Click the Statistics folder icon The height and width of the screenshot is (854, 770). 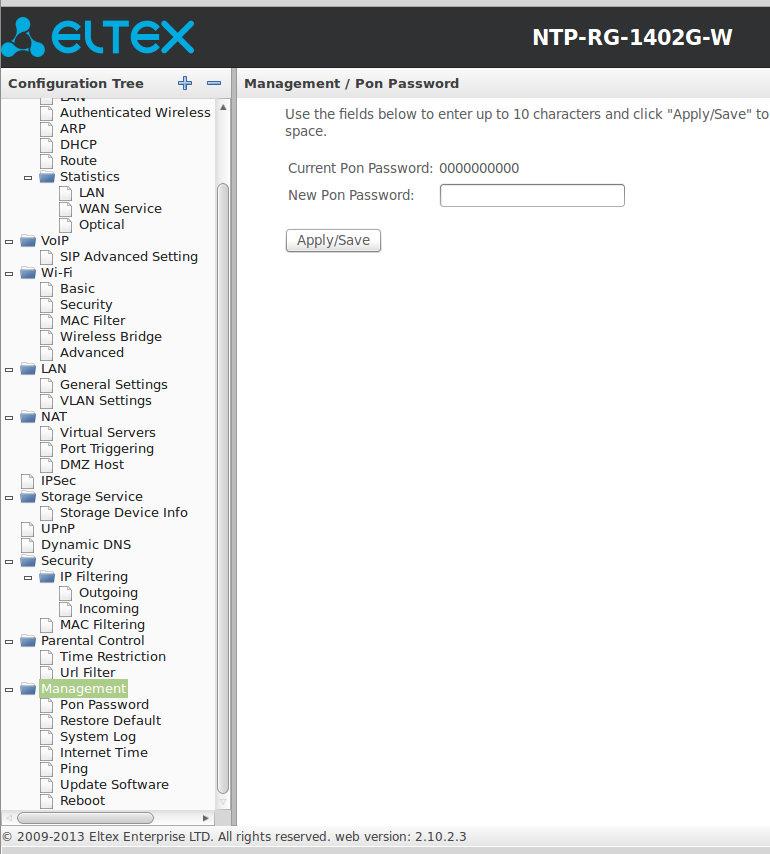click(47, 177)
